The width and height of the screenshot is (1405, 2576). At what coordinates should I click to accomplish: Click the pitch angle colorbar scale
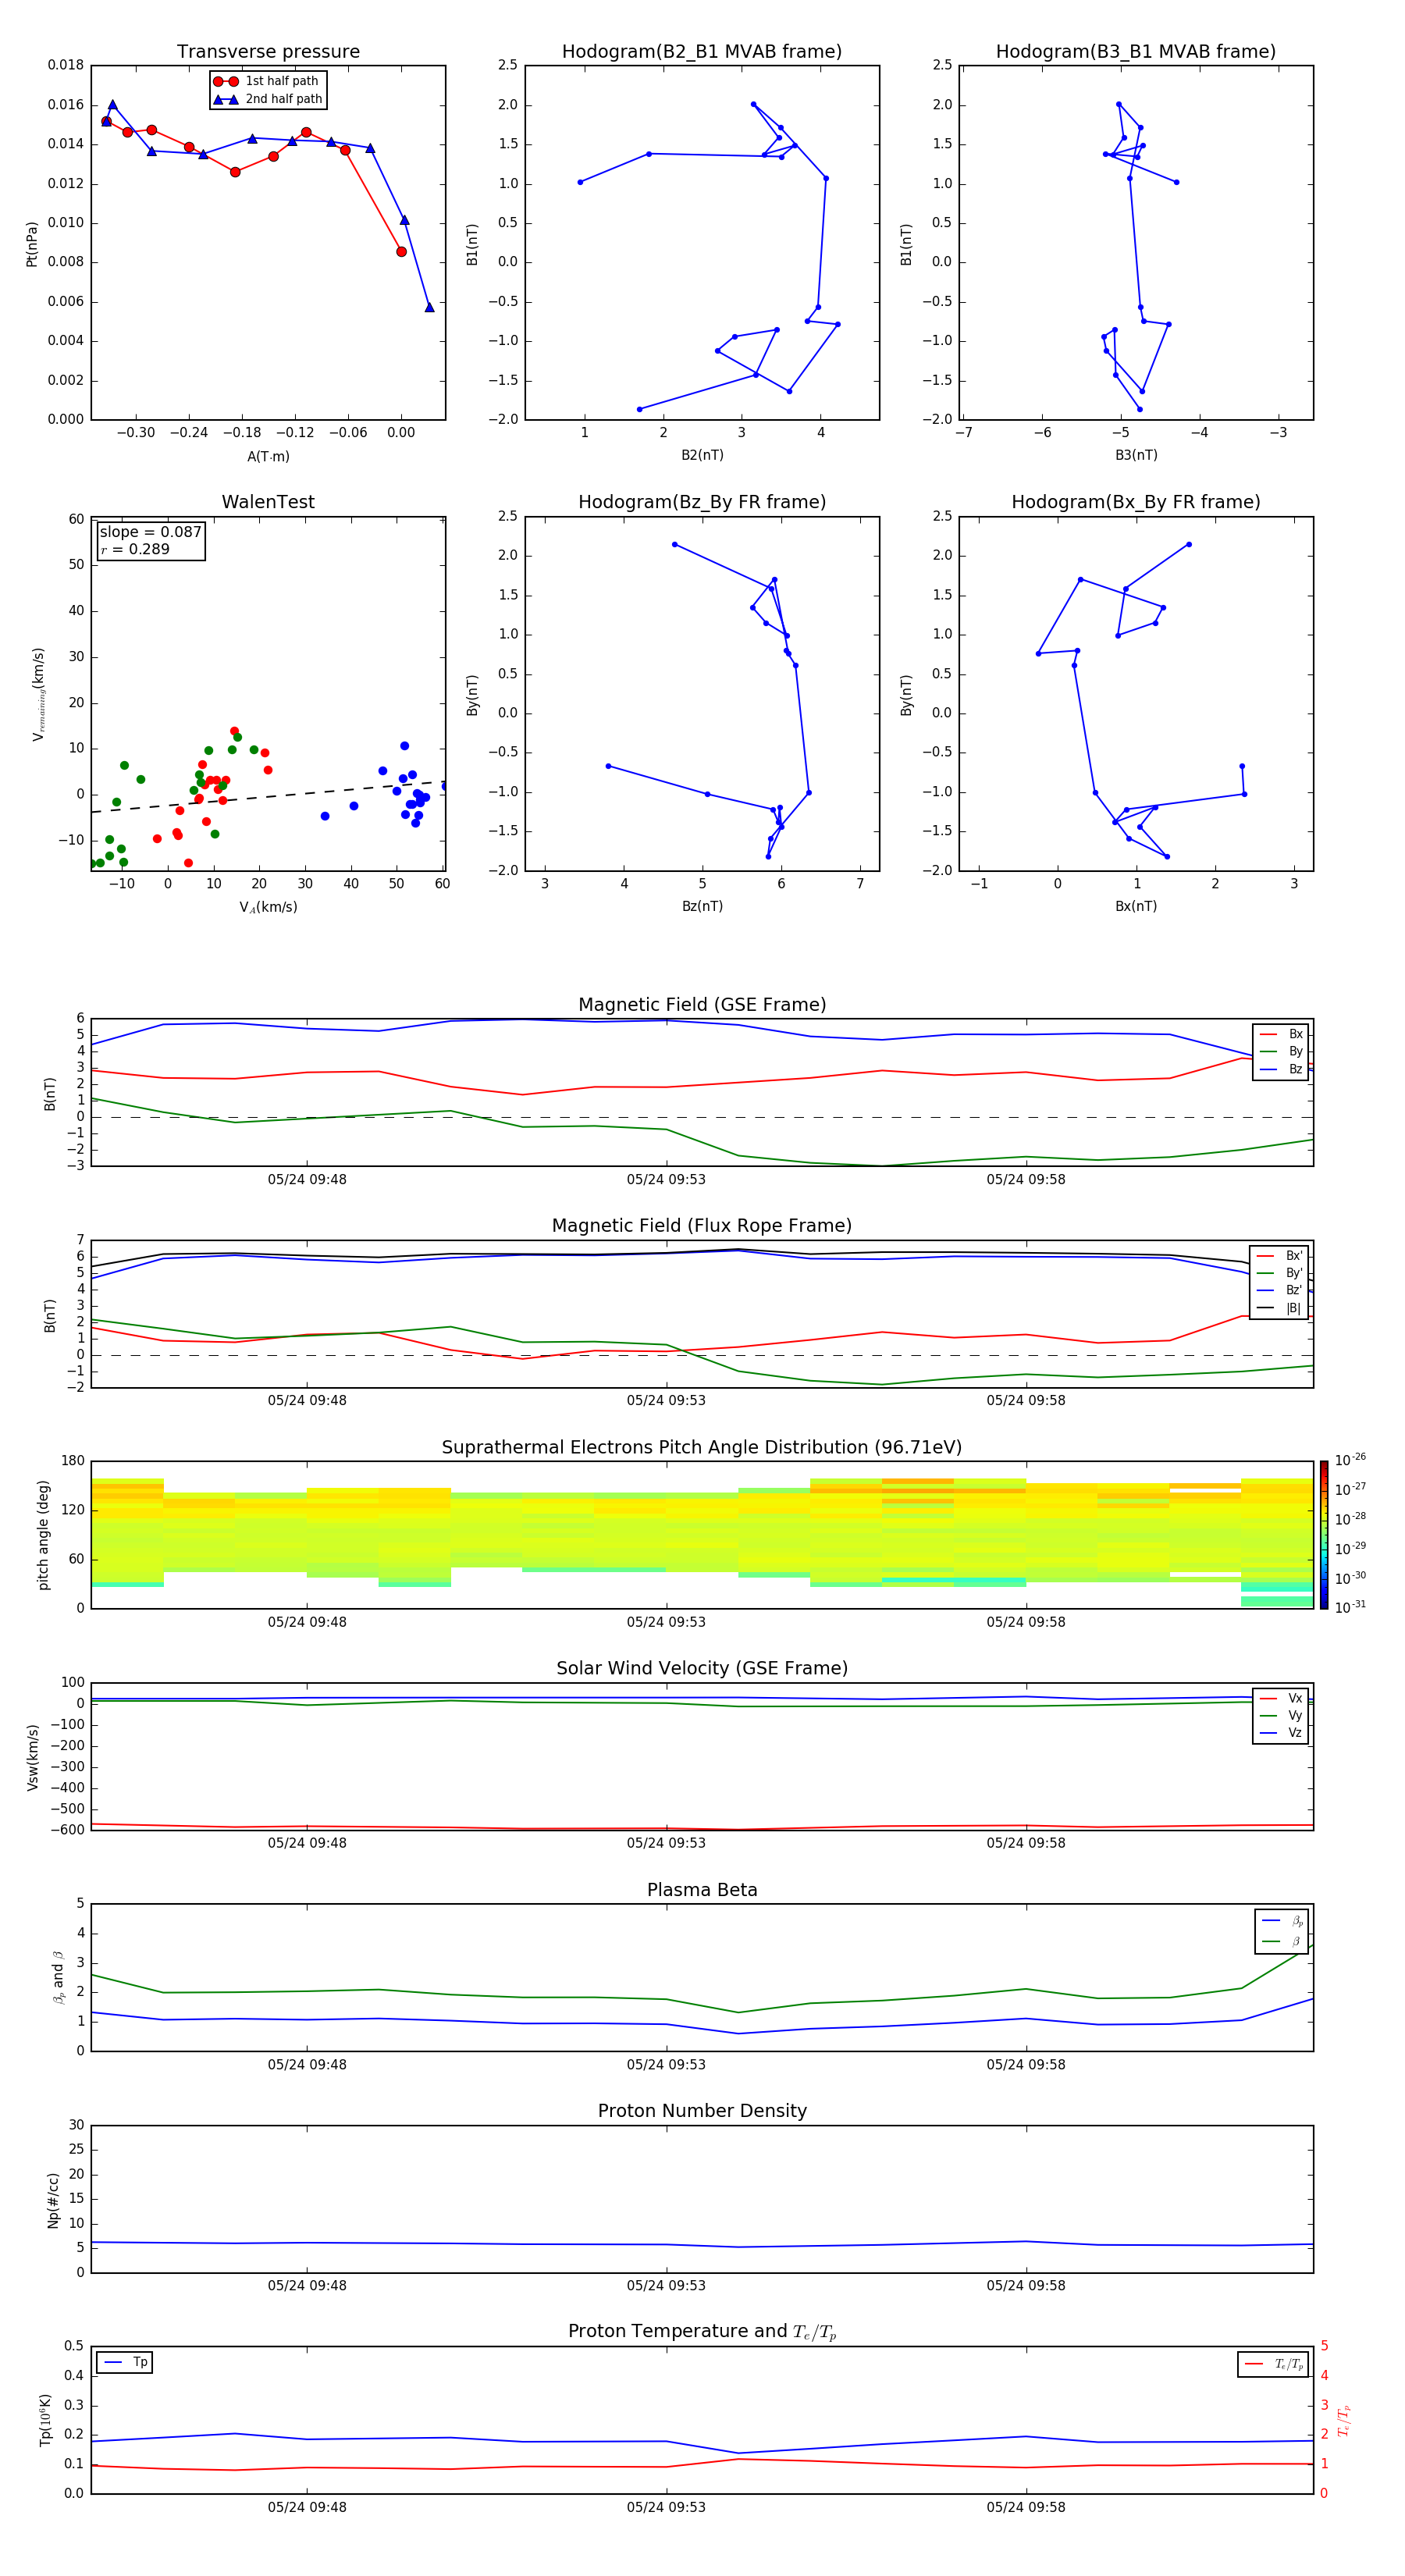(1323, 1535)
